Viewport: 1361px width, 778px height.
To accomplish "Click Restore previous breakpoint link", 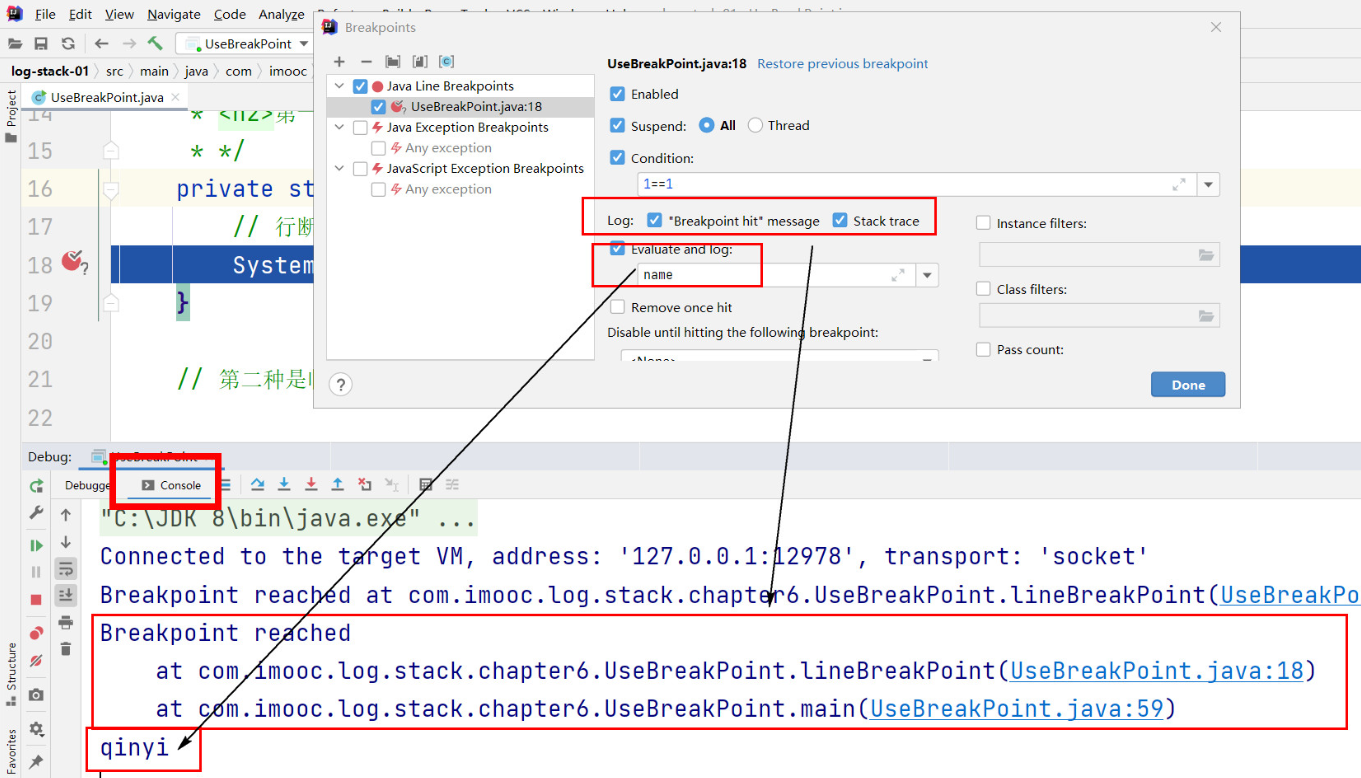I will pos(843,64).
